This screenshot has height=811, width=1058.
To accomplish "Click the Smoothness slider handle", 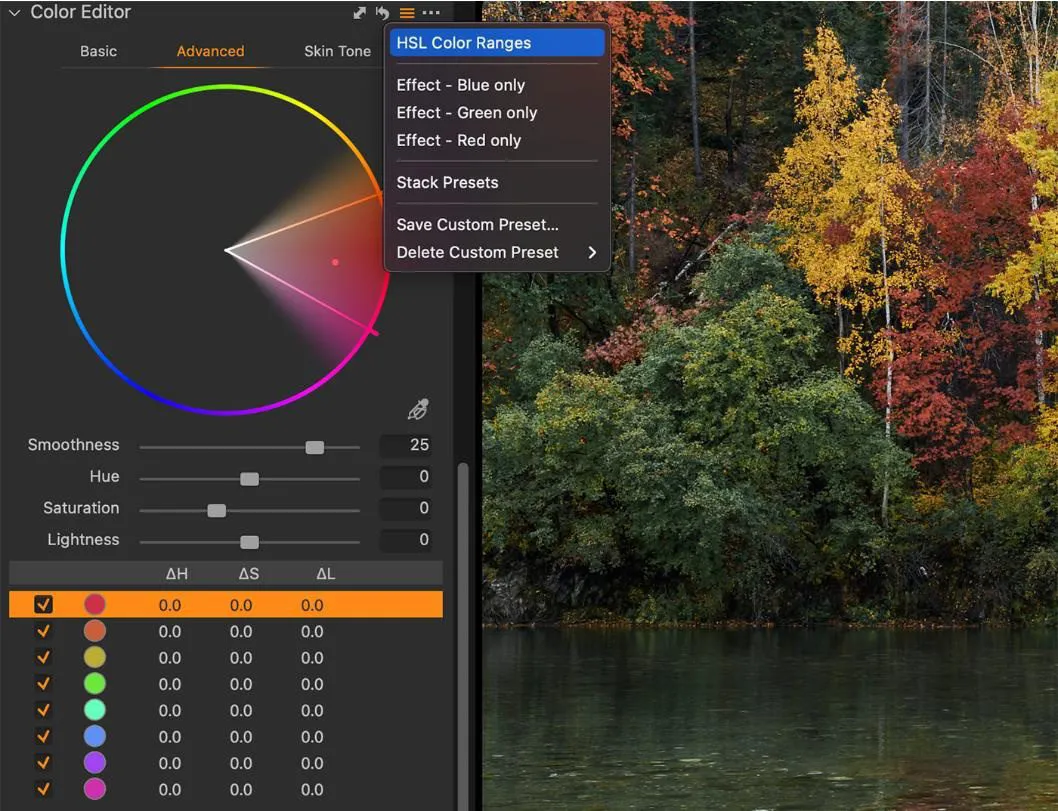I will tap(314, 447).
